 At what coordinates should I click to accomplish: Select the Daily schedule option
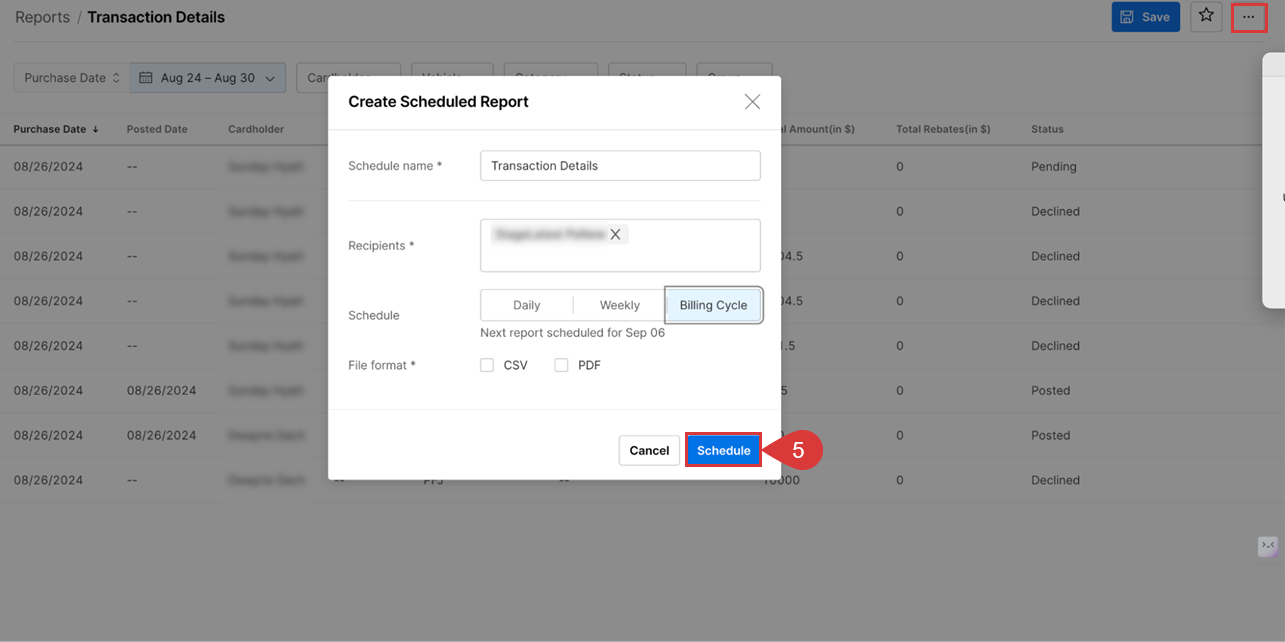click(526, 305)
